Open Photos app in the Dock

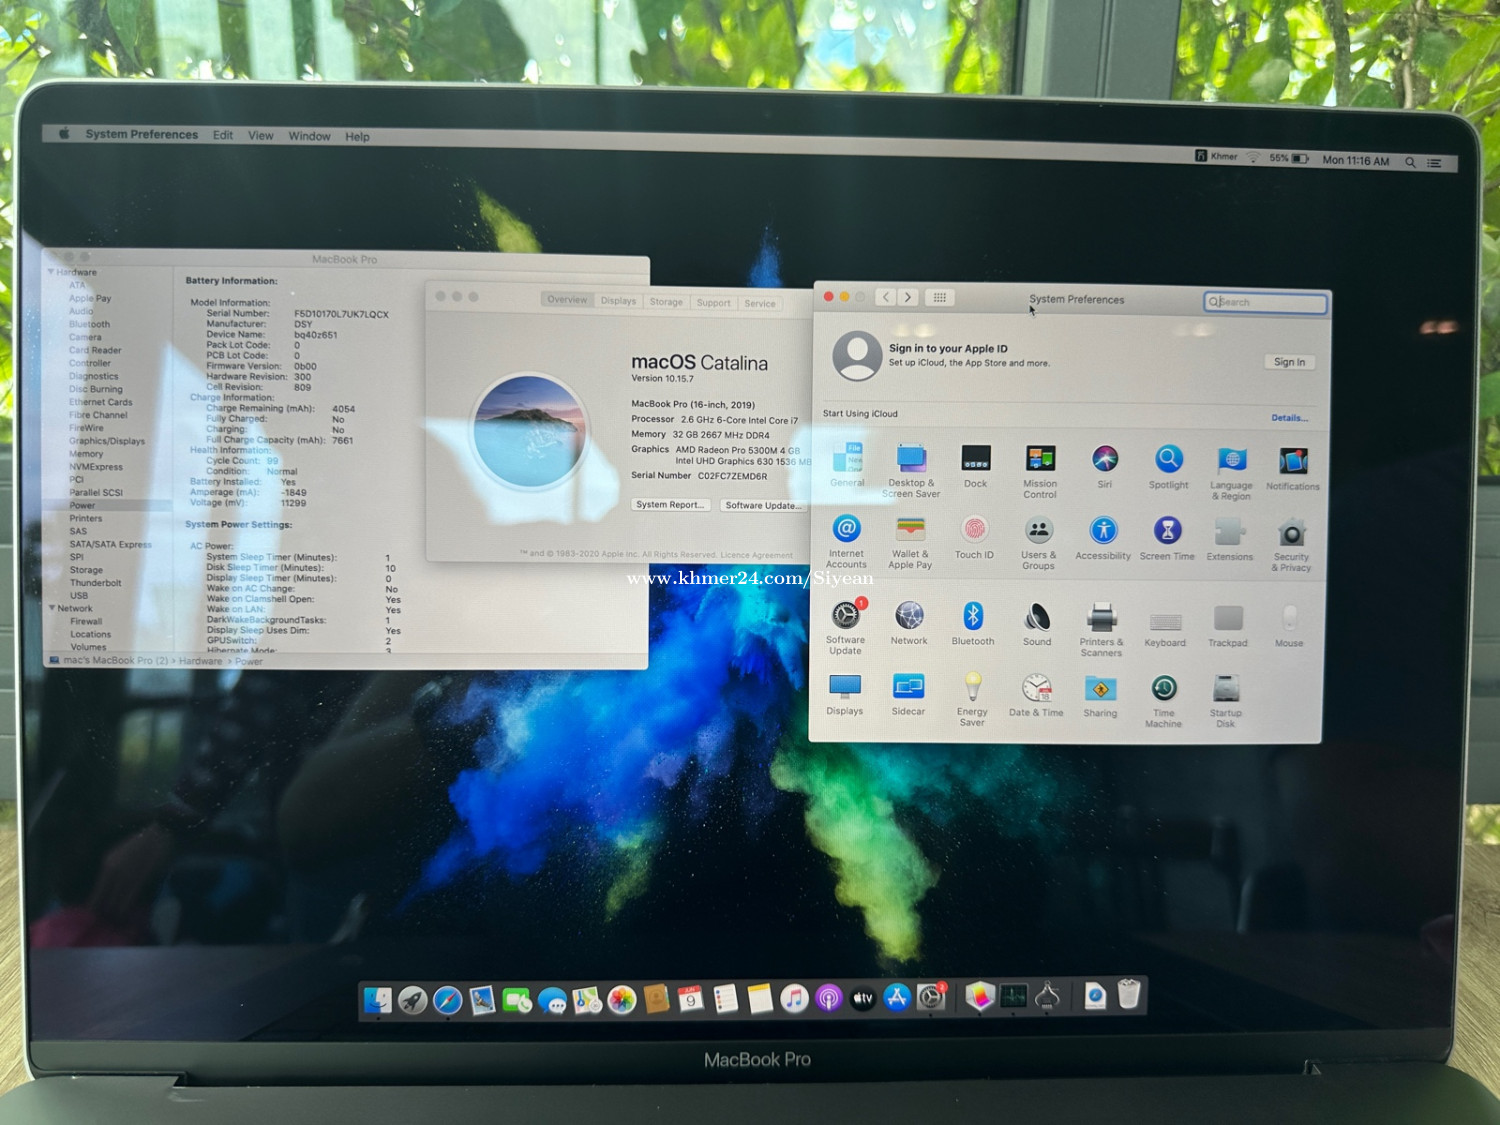[x=621, y=999]
